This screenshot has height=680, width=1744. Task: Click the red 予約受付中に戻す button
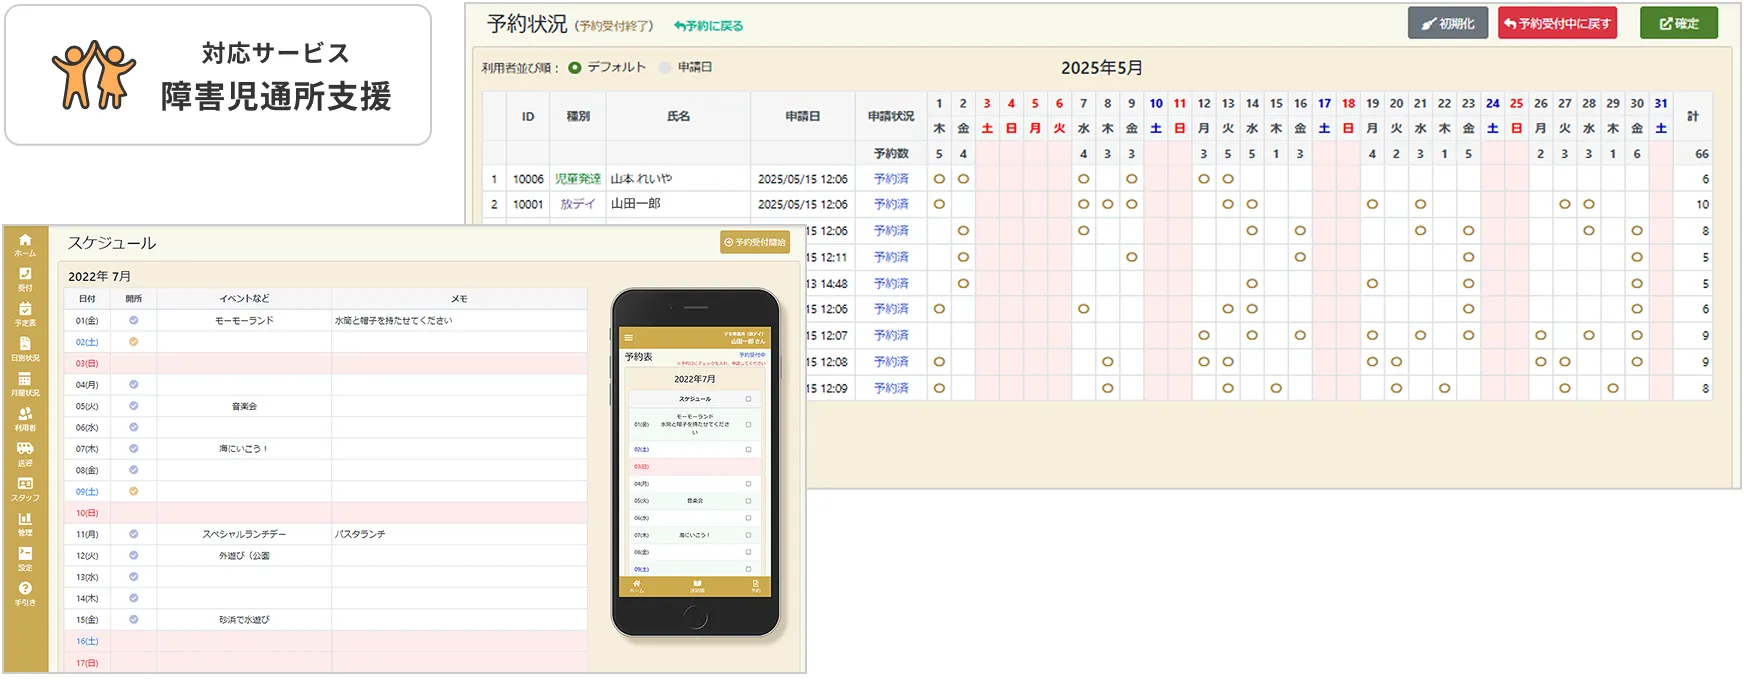1558,23
